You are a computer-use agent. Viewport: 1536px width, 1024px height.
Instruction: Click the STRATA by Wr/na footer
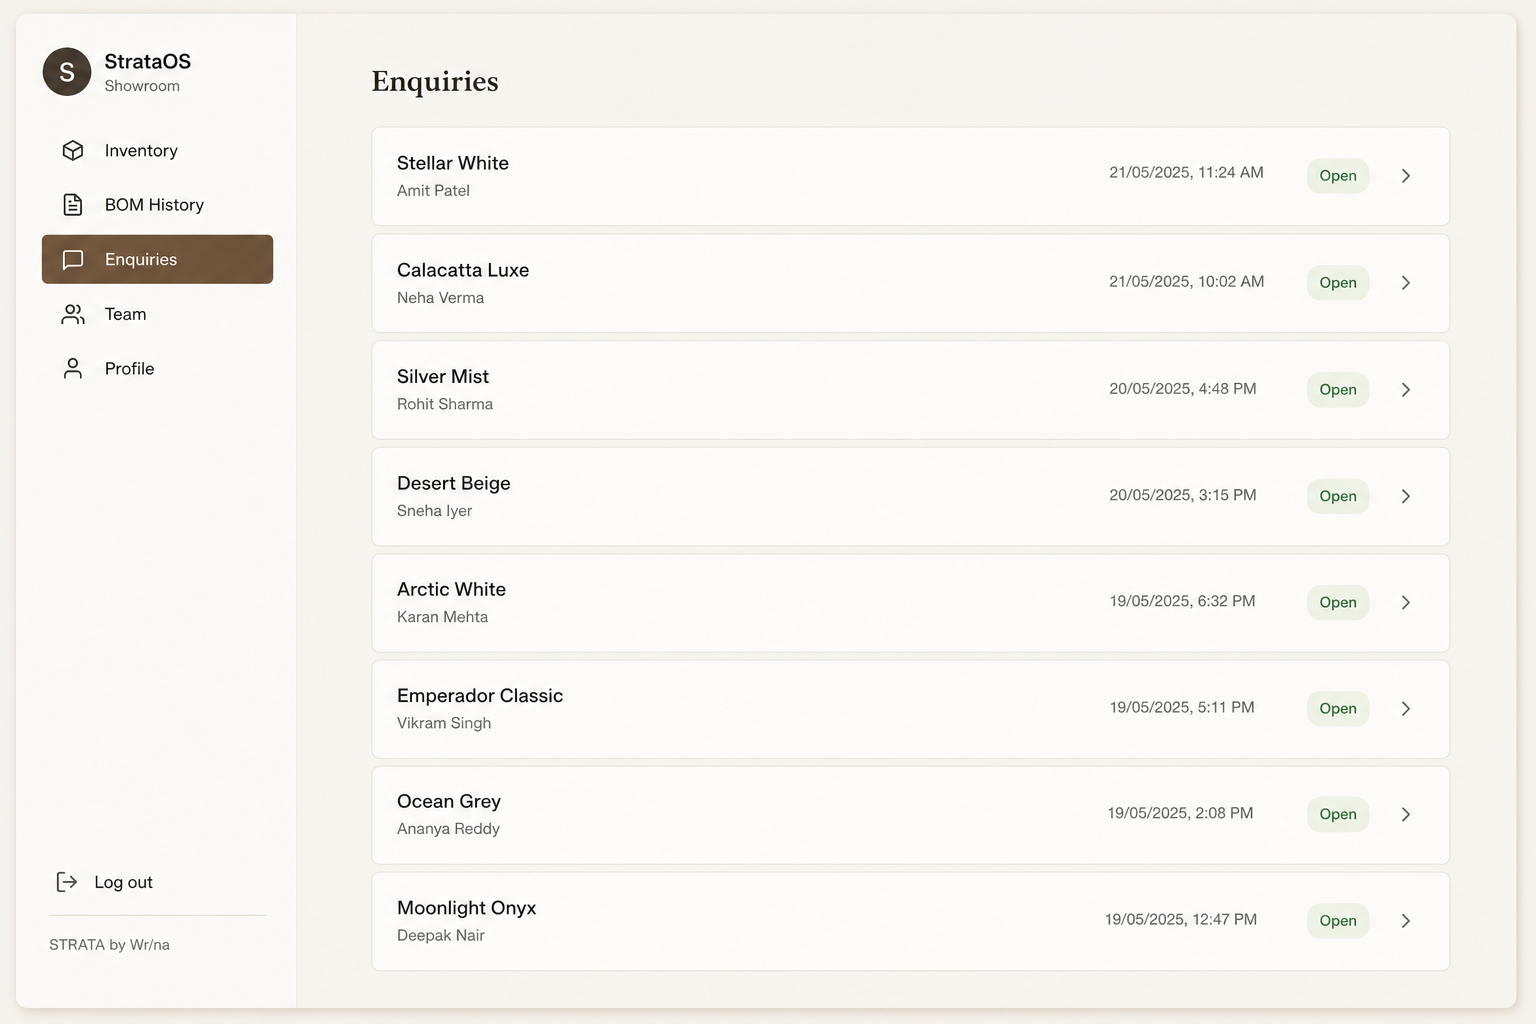click(x=109, y=945)
